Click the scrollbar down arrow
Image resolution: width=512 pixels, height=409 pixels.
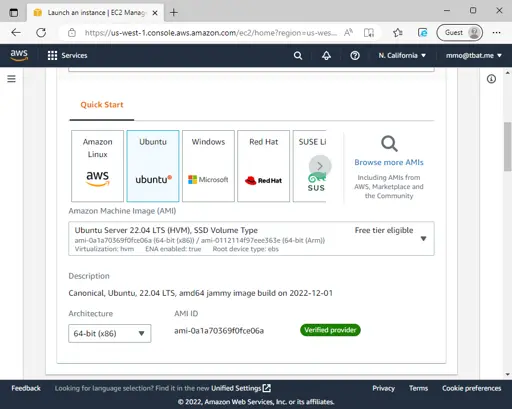pos(508,374)
